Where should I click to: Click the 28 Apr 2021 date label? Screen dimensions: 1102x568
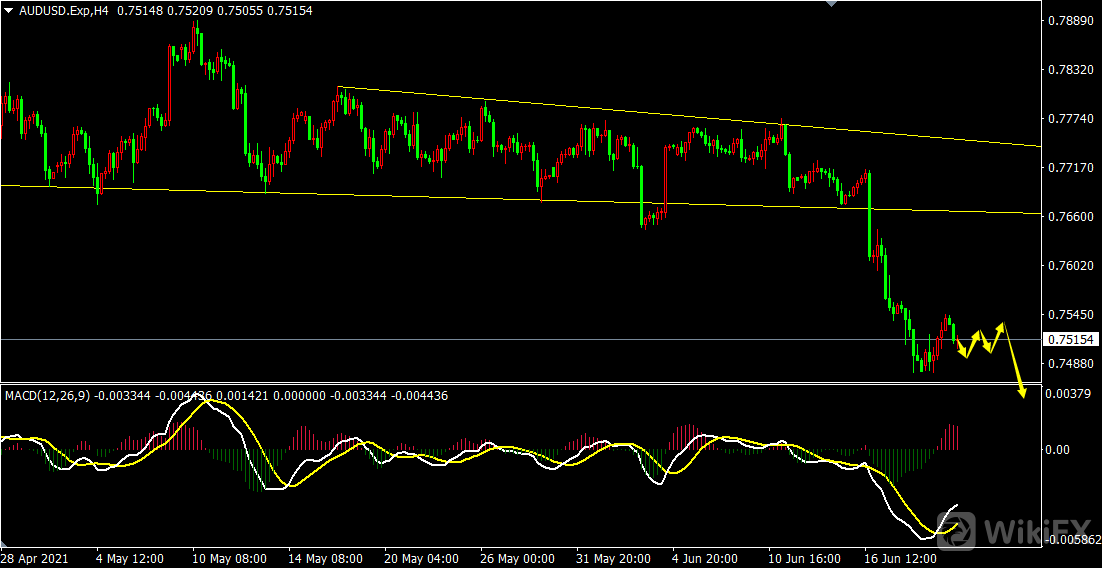pos(35,557)
